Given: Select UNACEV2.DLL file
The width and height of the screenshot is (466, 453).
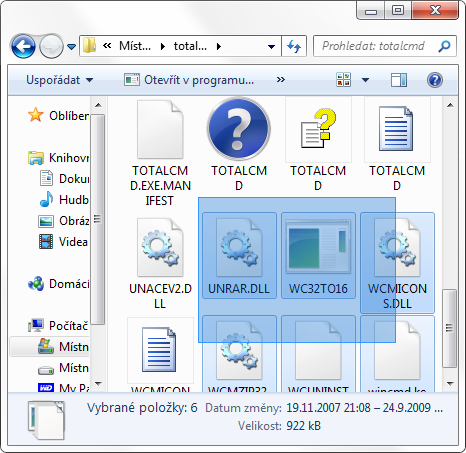Looking at the screenshot, I should [160, 263].
